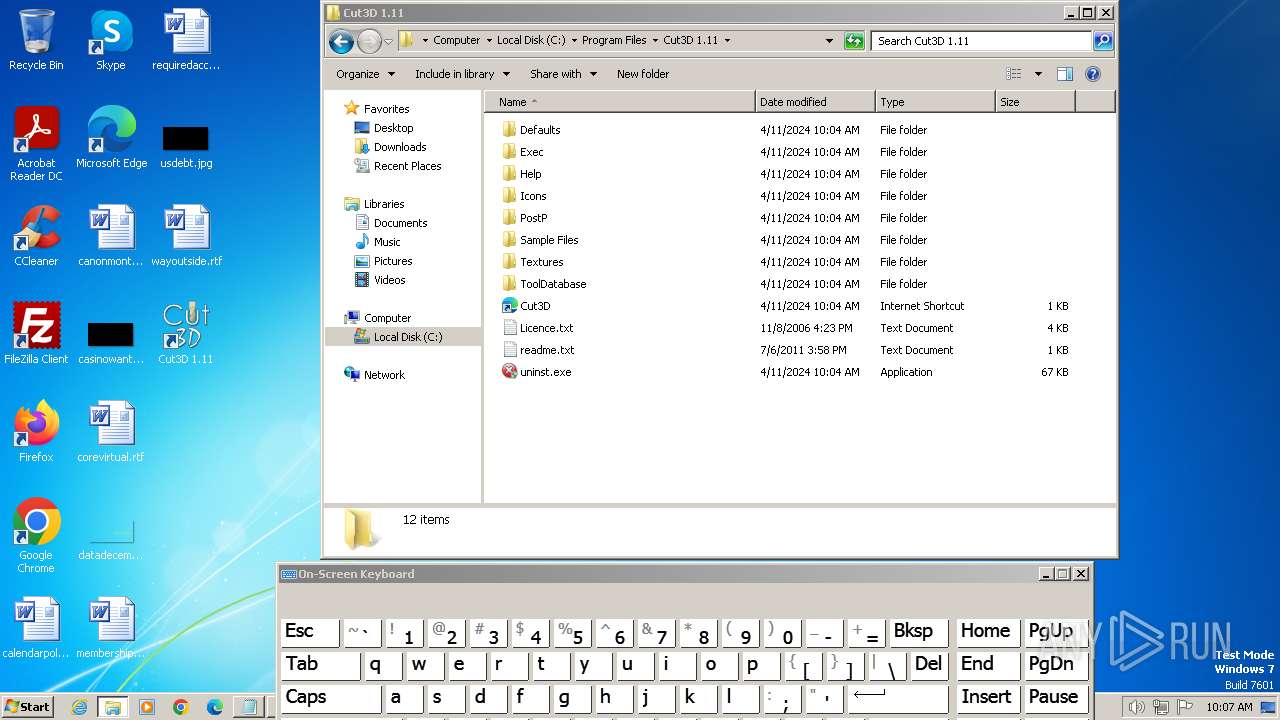Select usdebt.jpg file on desktop

[x=186, y=146]
